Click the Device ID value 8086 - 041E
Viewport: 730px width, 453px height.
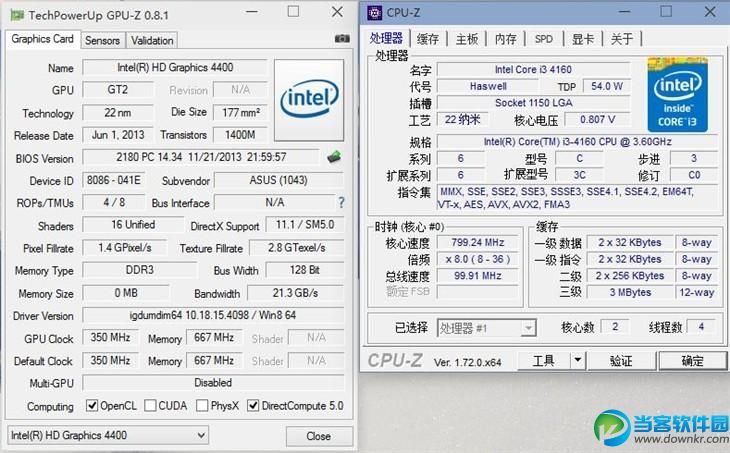pos(114,180)
